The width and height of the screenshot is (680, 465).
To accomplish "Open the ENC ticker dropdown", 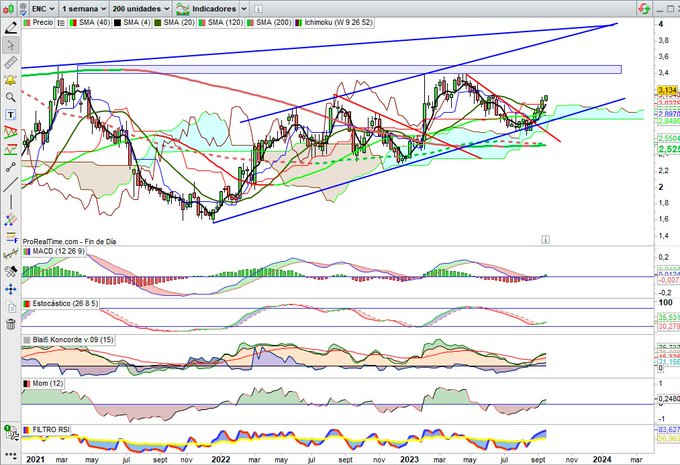I will 43,9.
